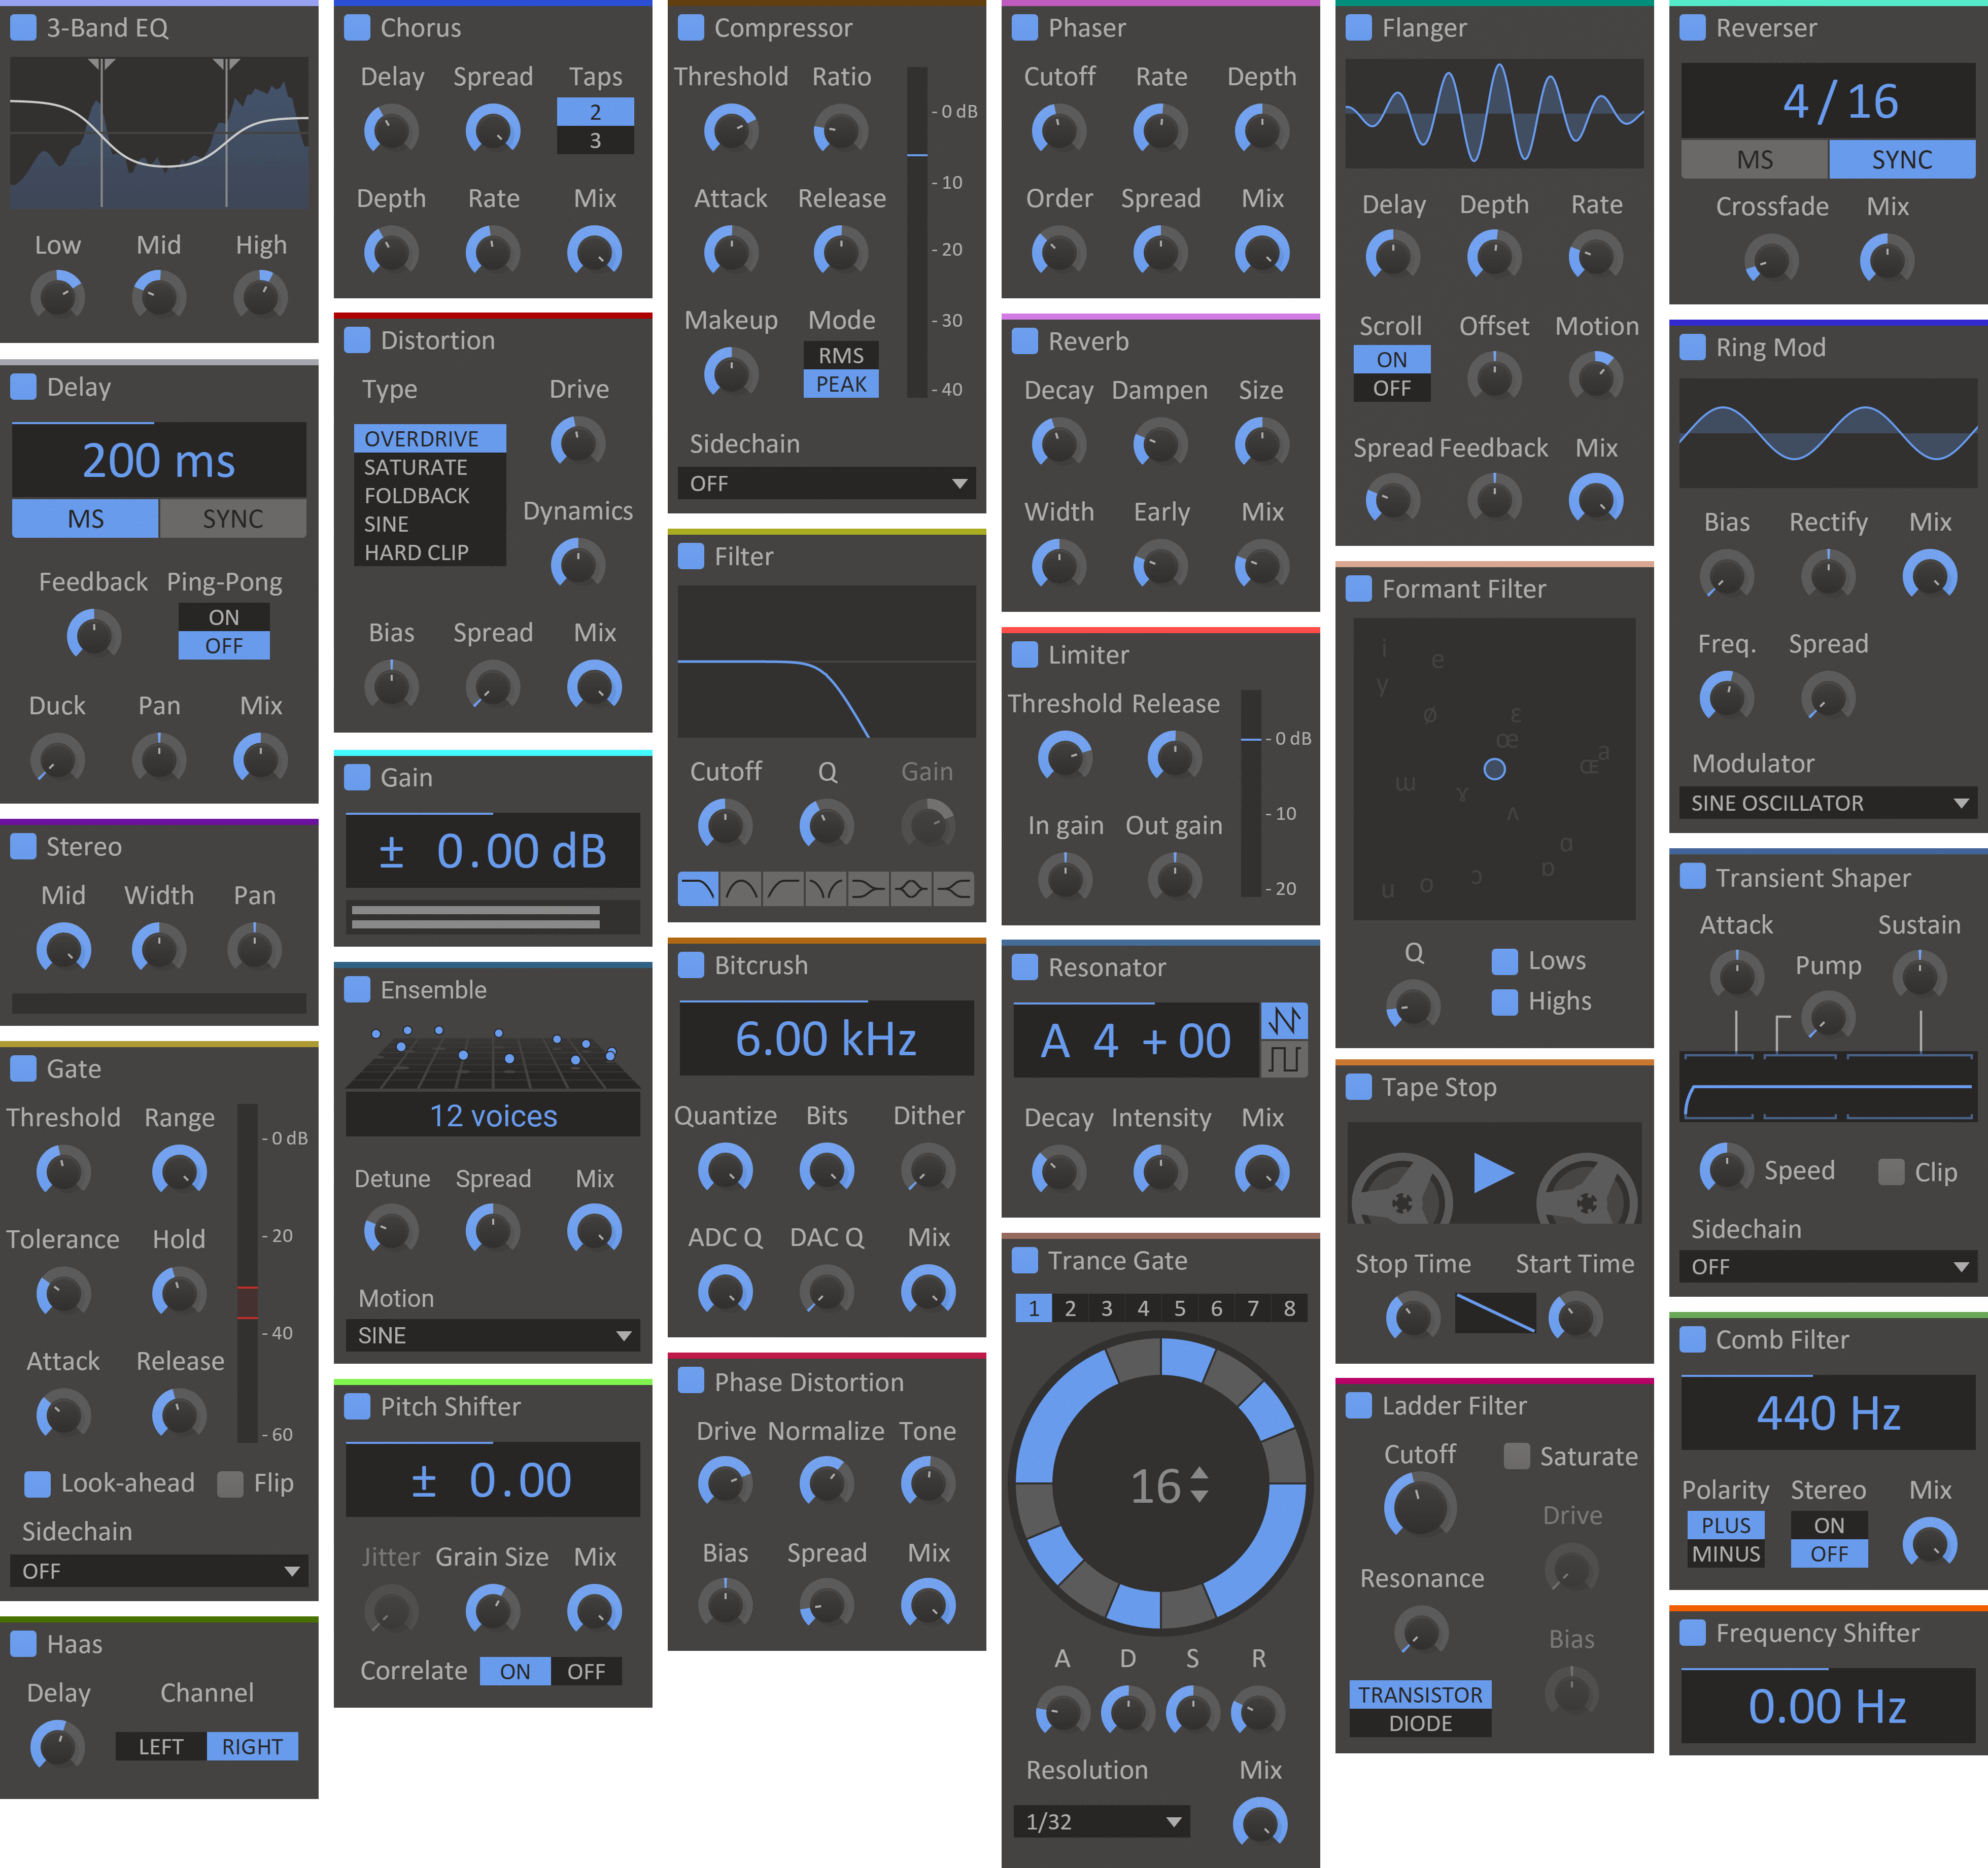Choose the notch filter shape icon
This screenshot has width=1988, height=1868.
click(826, 889)
